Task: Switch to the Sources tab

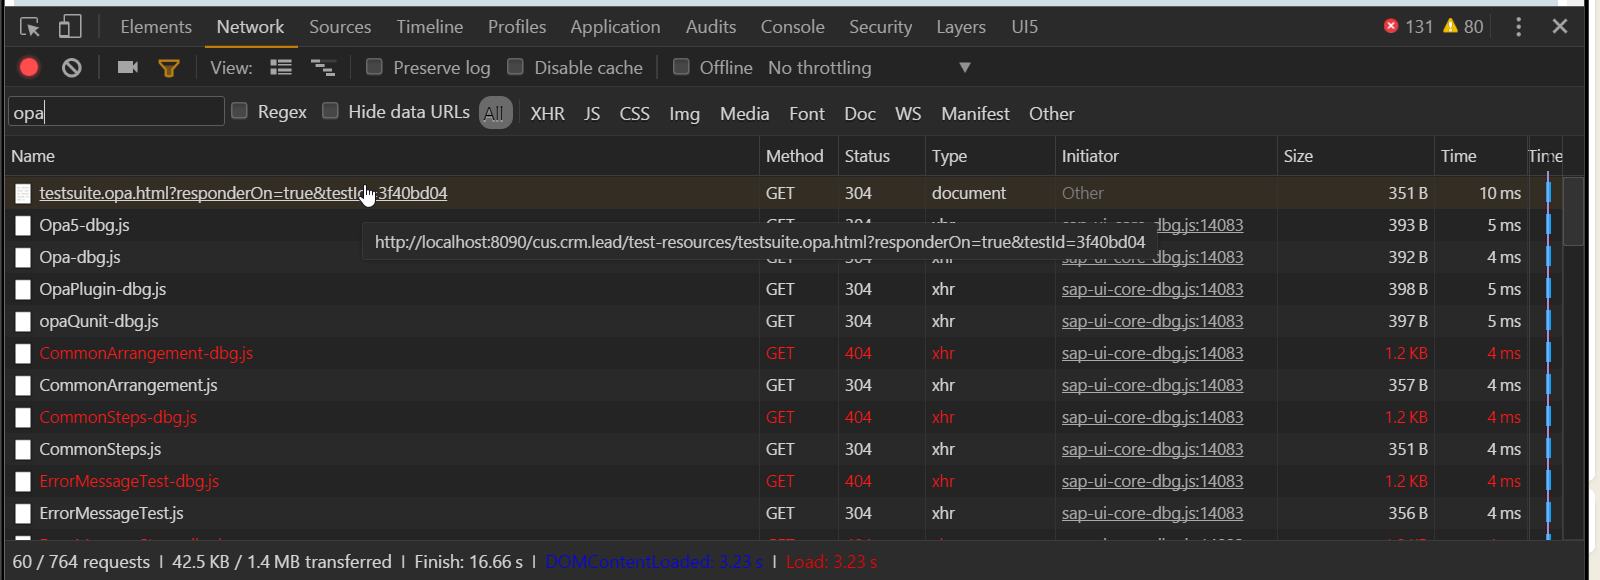Action: click(x=340, y=27)
